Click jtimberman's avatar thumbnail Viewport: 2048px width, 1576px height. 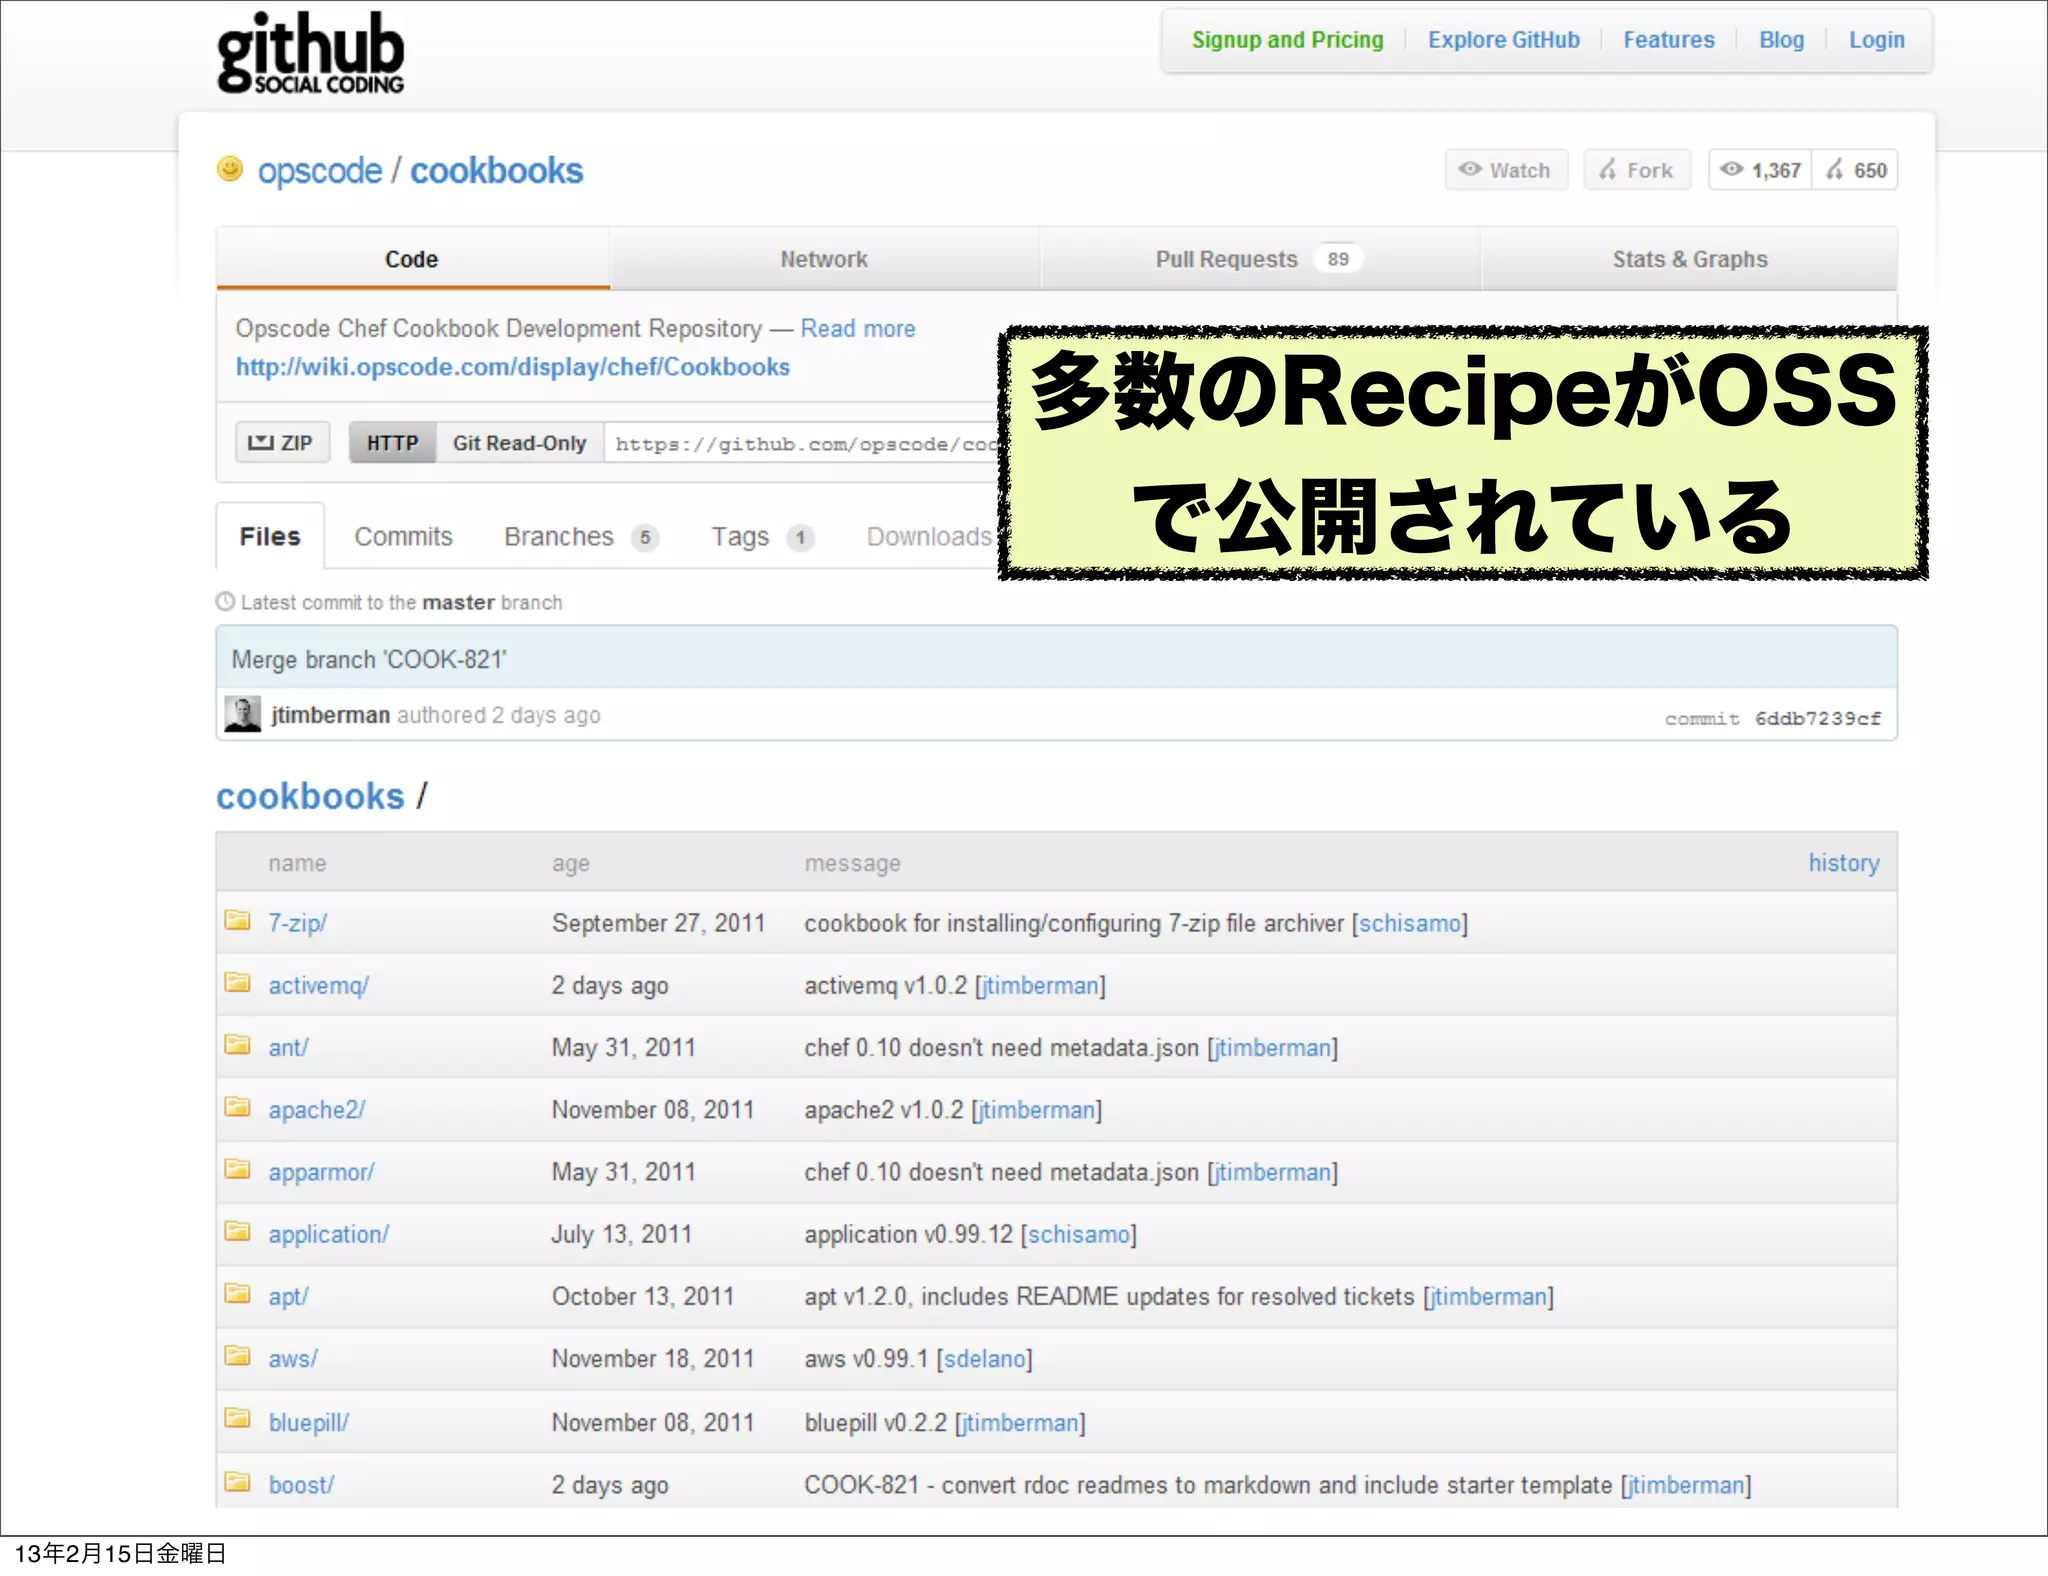pyautogui.click(x=242, y=714)
